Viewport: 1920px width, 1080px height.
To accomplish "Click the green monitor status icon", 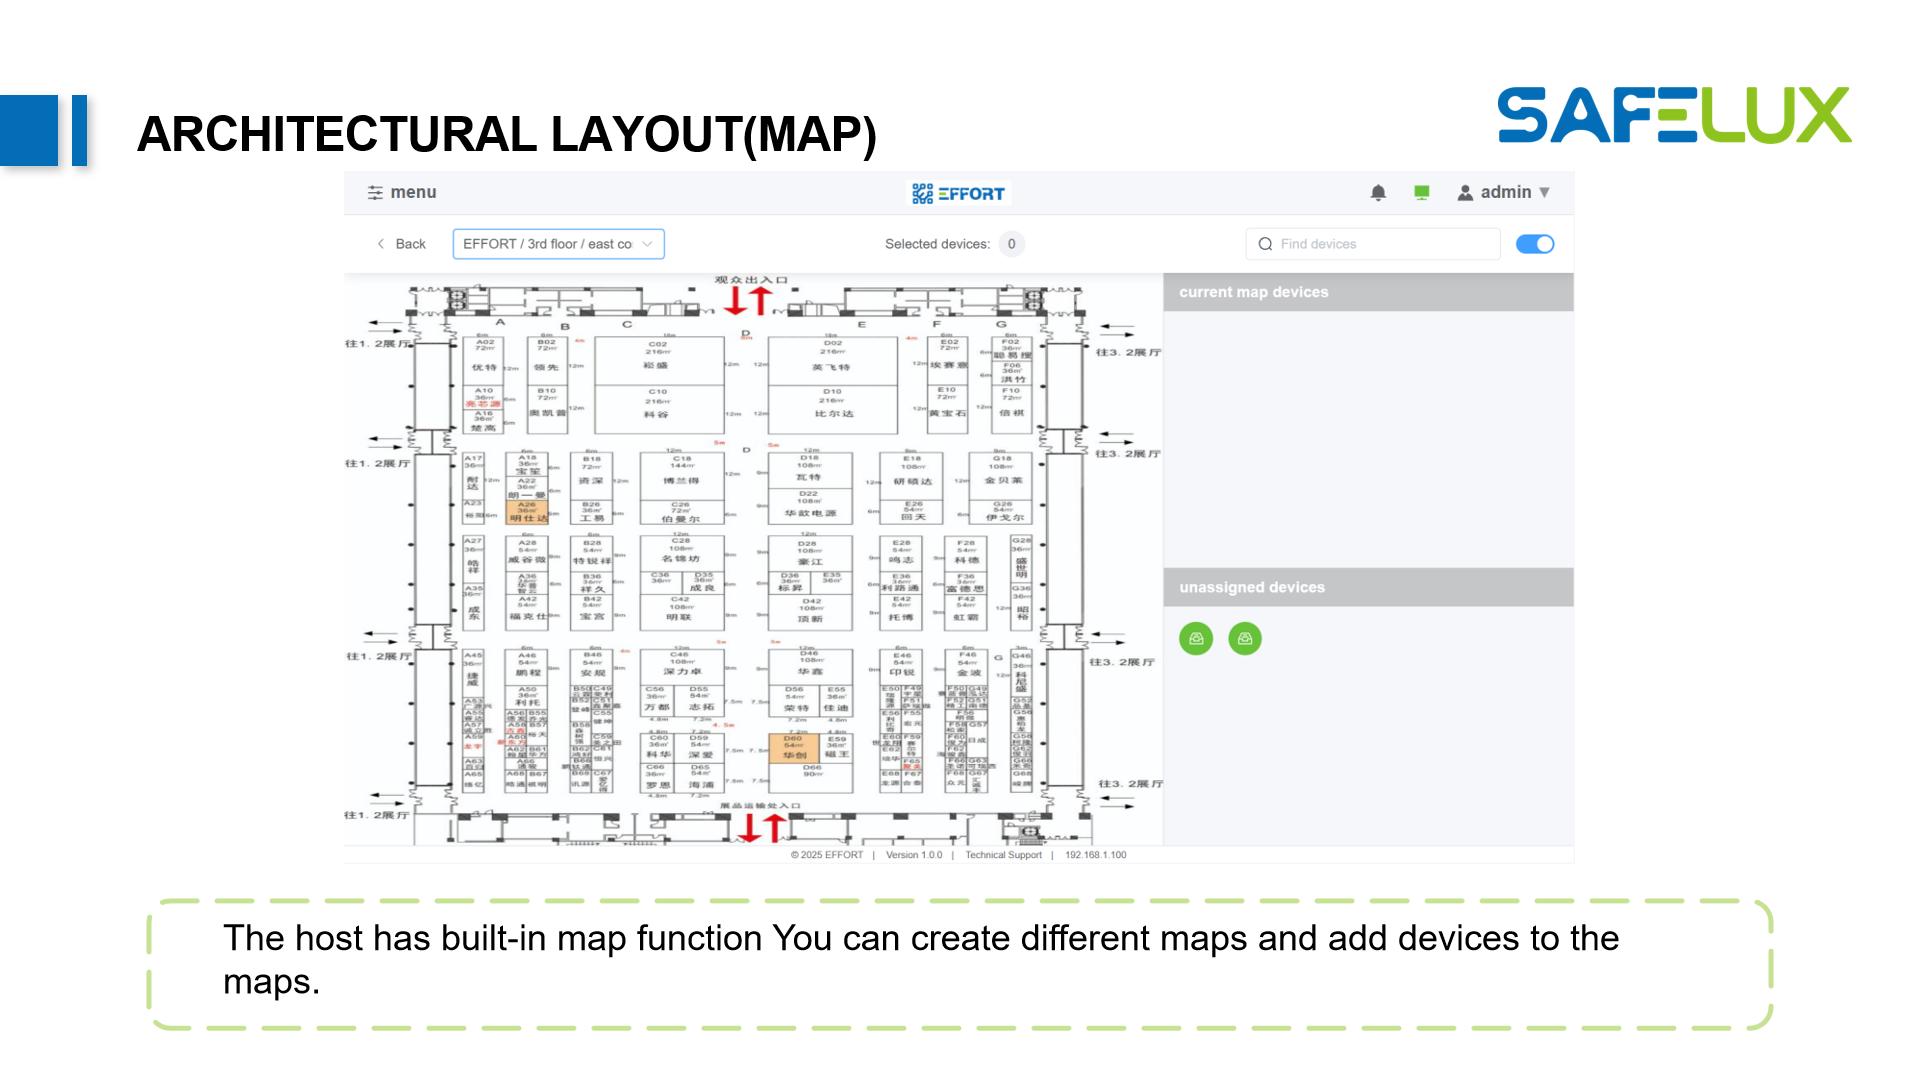I will tap(1422, 193).
